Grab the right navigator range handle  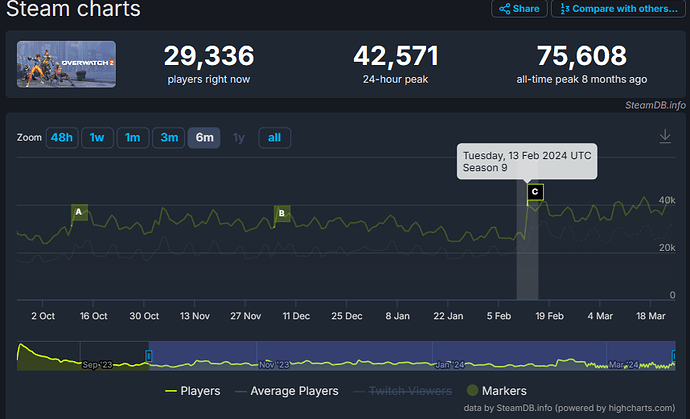click(674, 356)
